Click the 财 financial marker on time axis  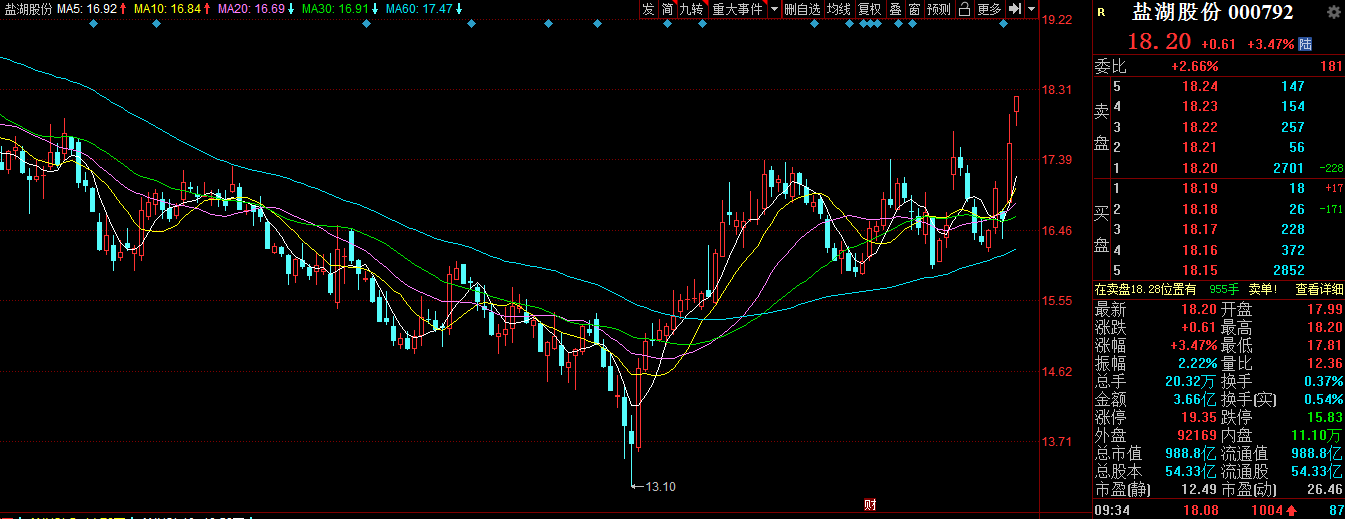coord(870,505)
